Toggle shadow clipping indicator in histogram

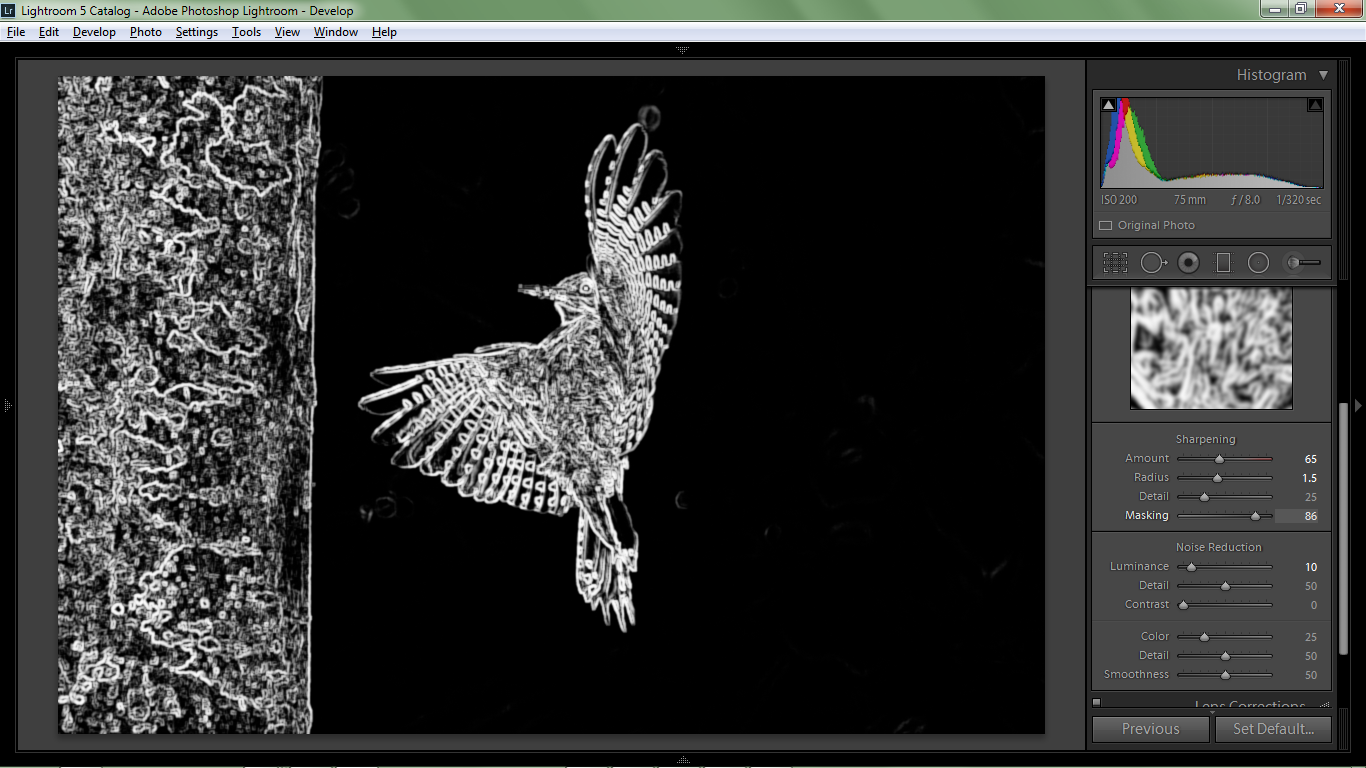pos(1108,105)
